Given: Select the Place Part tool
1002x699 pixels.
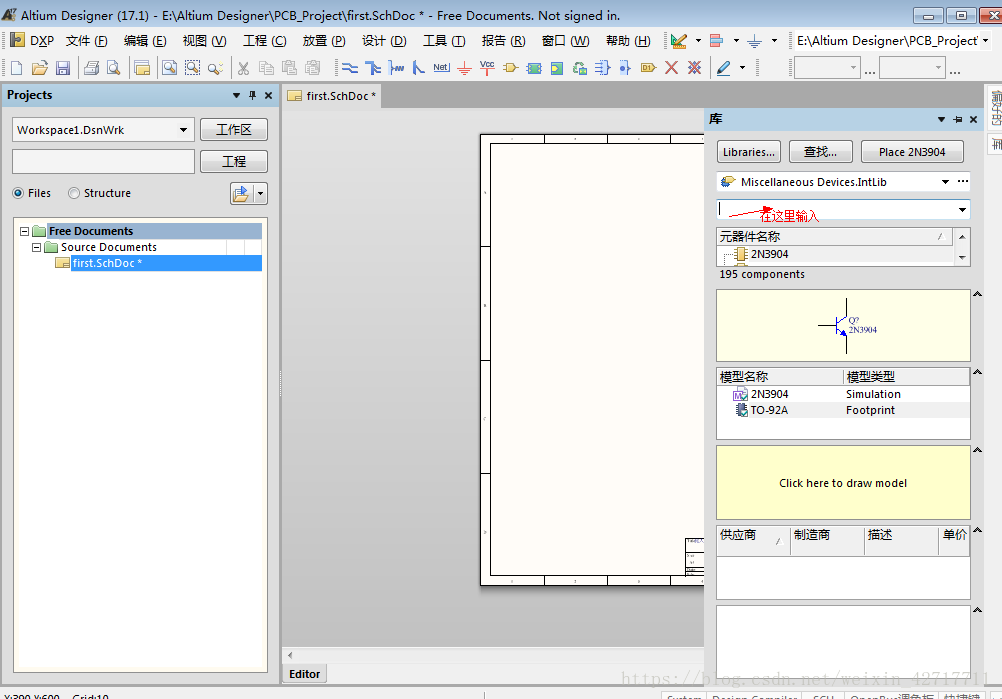Looking at the screenshot, I should click(x=510, y=68).
